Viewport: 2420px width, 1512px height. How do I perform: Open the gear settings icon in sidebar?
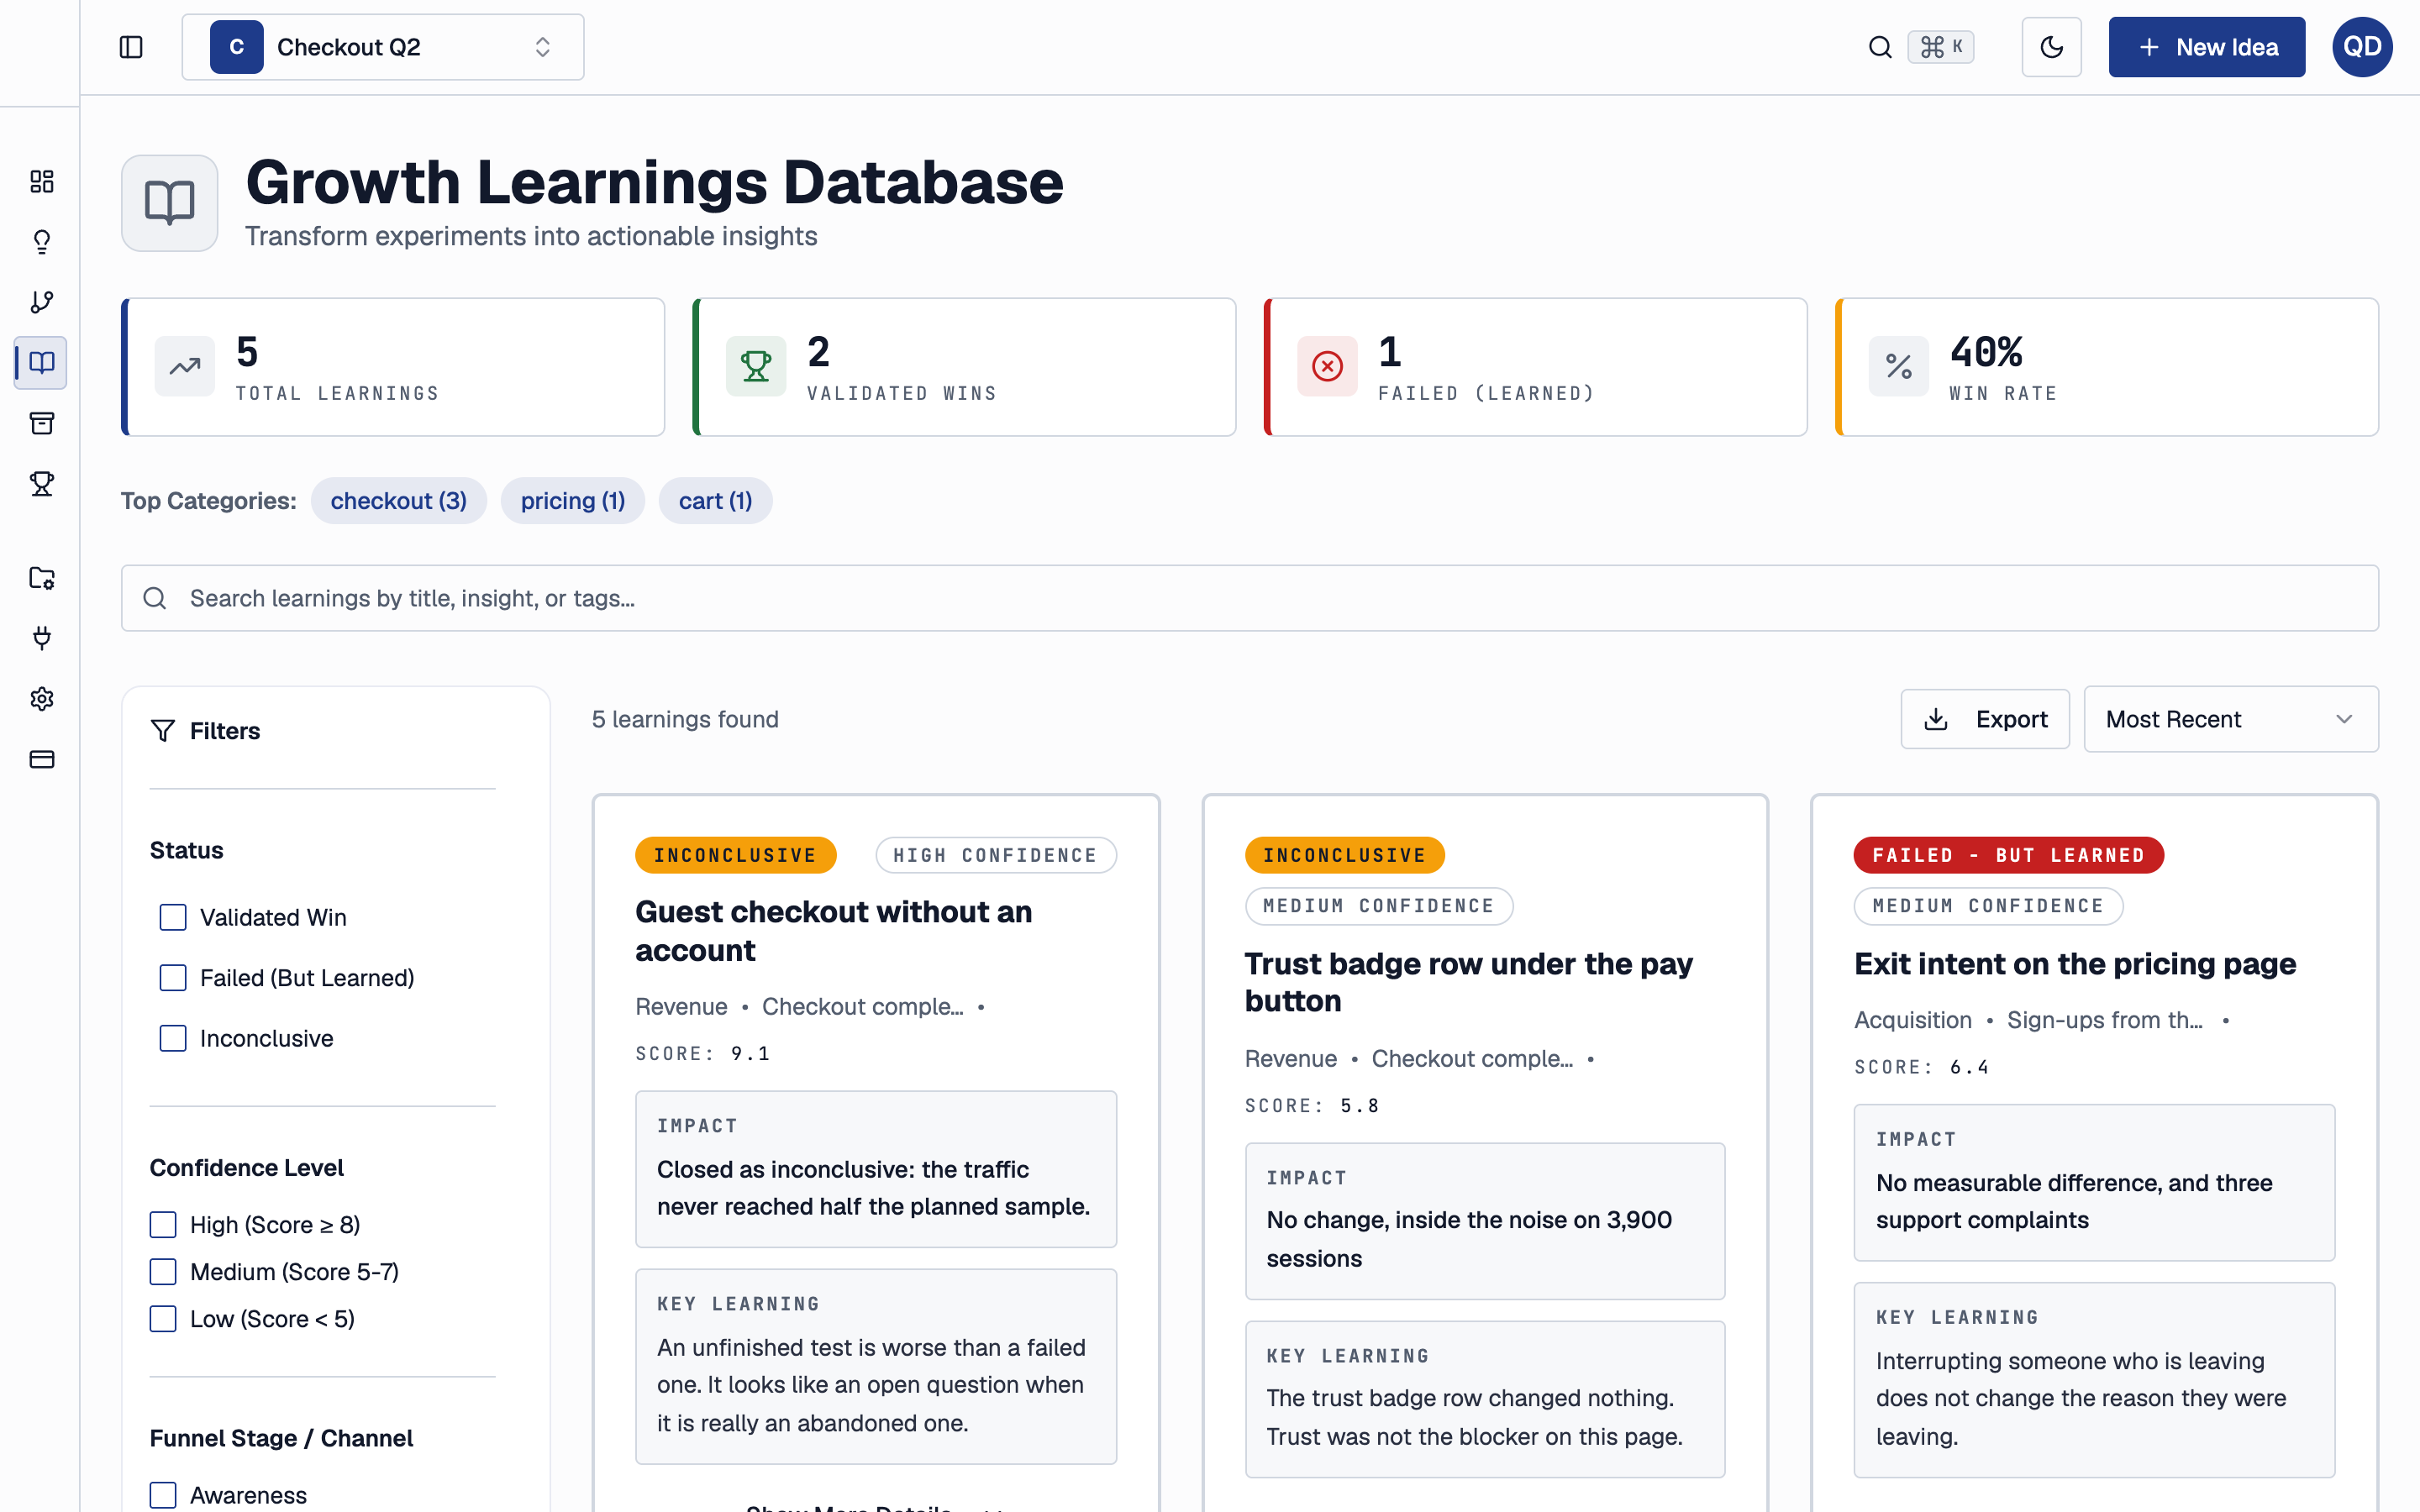(41, 699)
